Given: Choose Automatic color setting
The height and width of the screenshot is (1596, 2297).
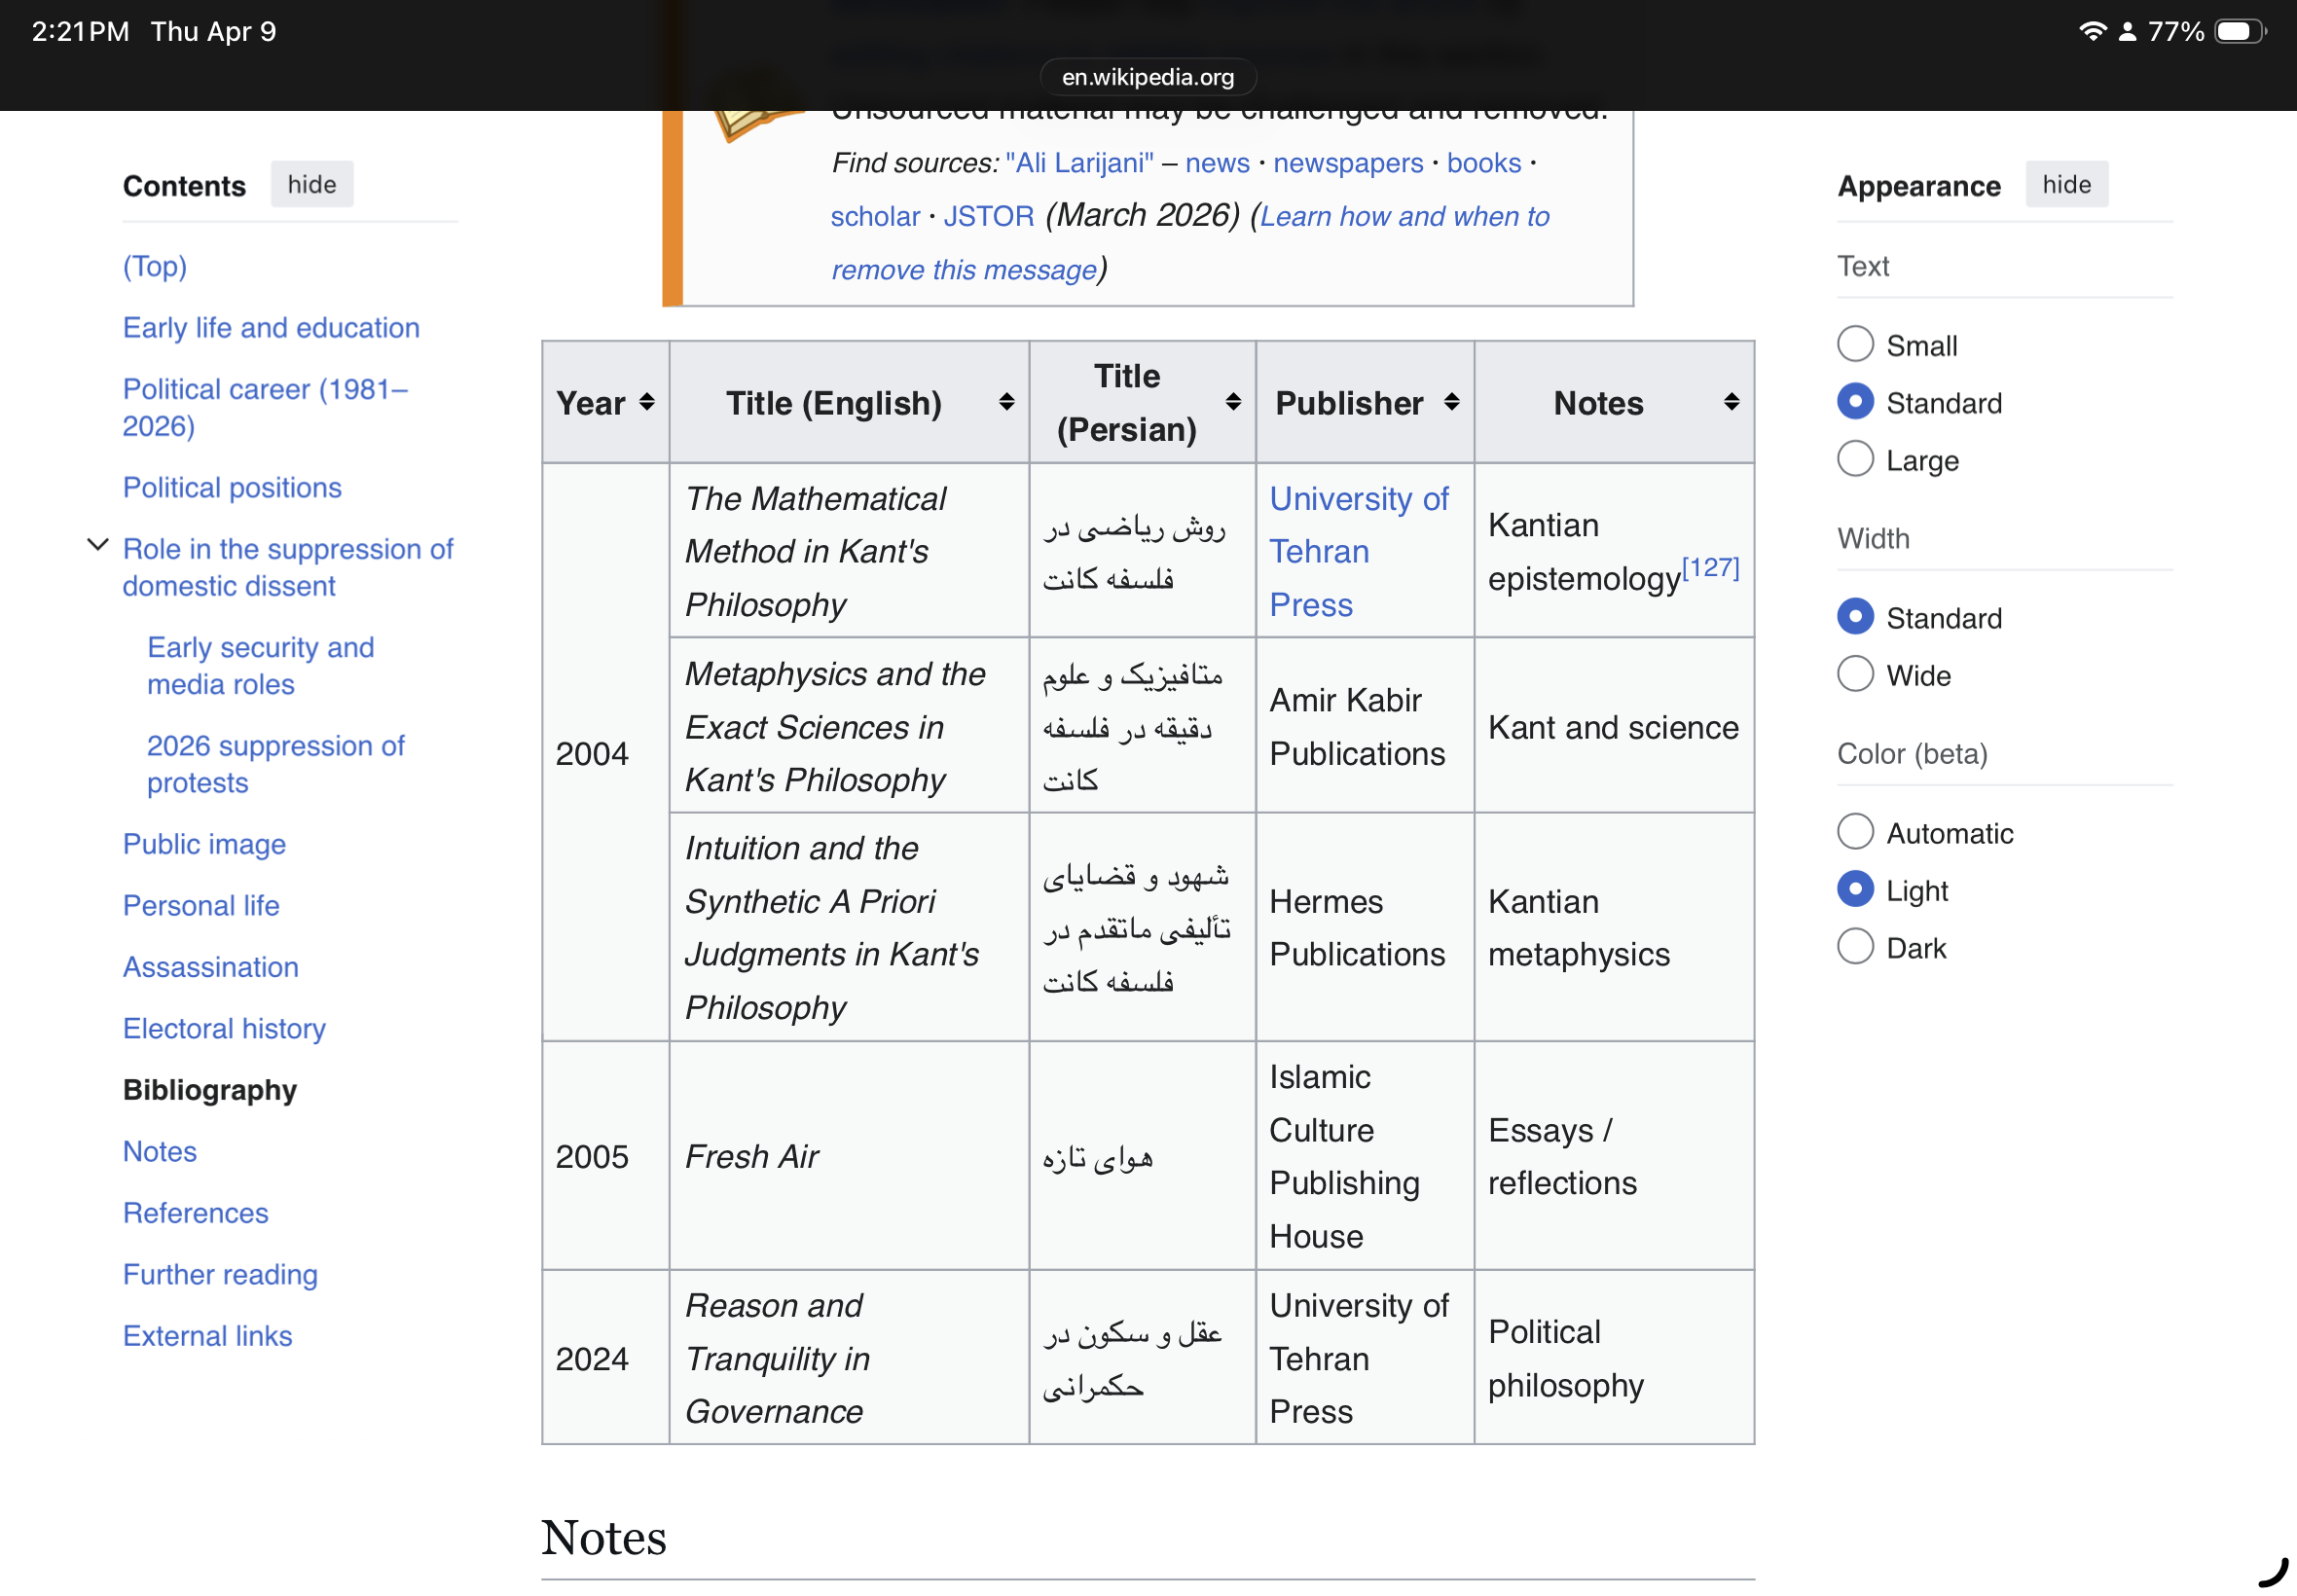Looking at the screenshot, I should pos(1855,832).
